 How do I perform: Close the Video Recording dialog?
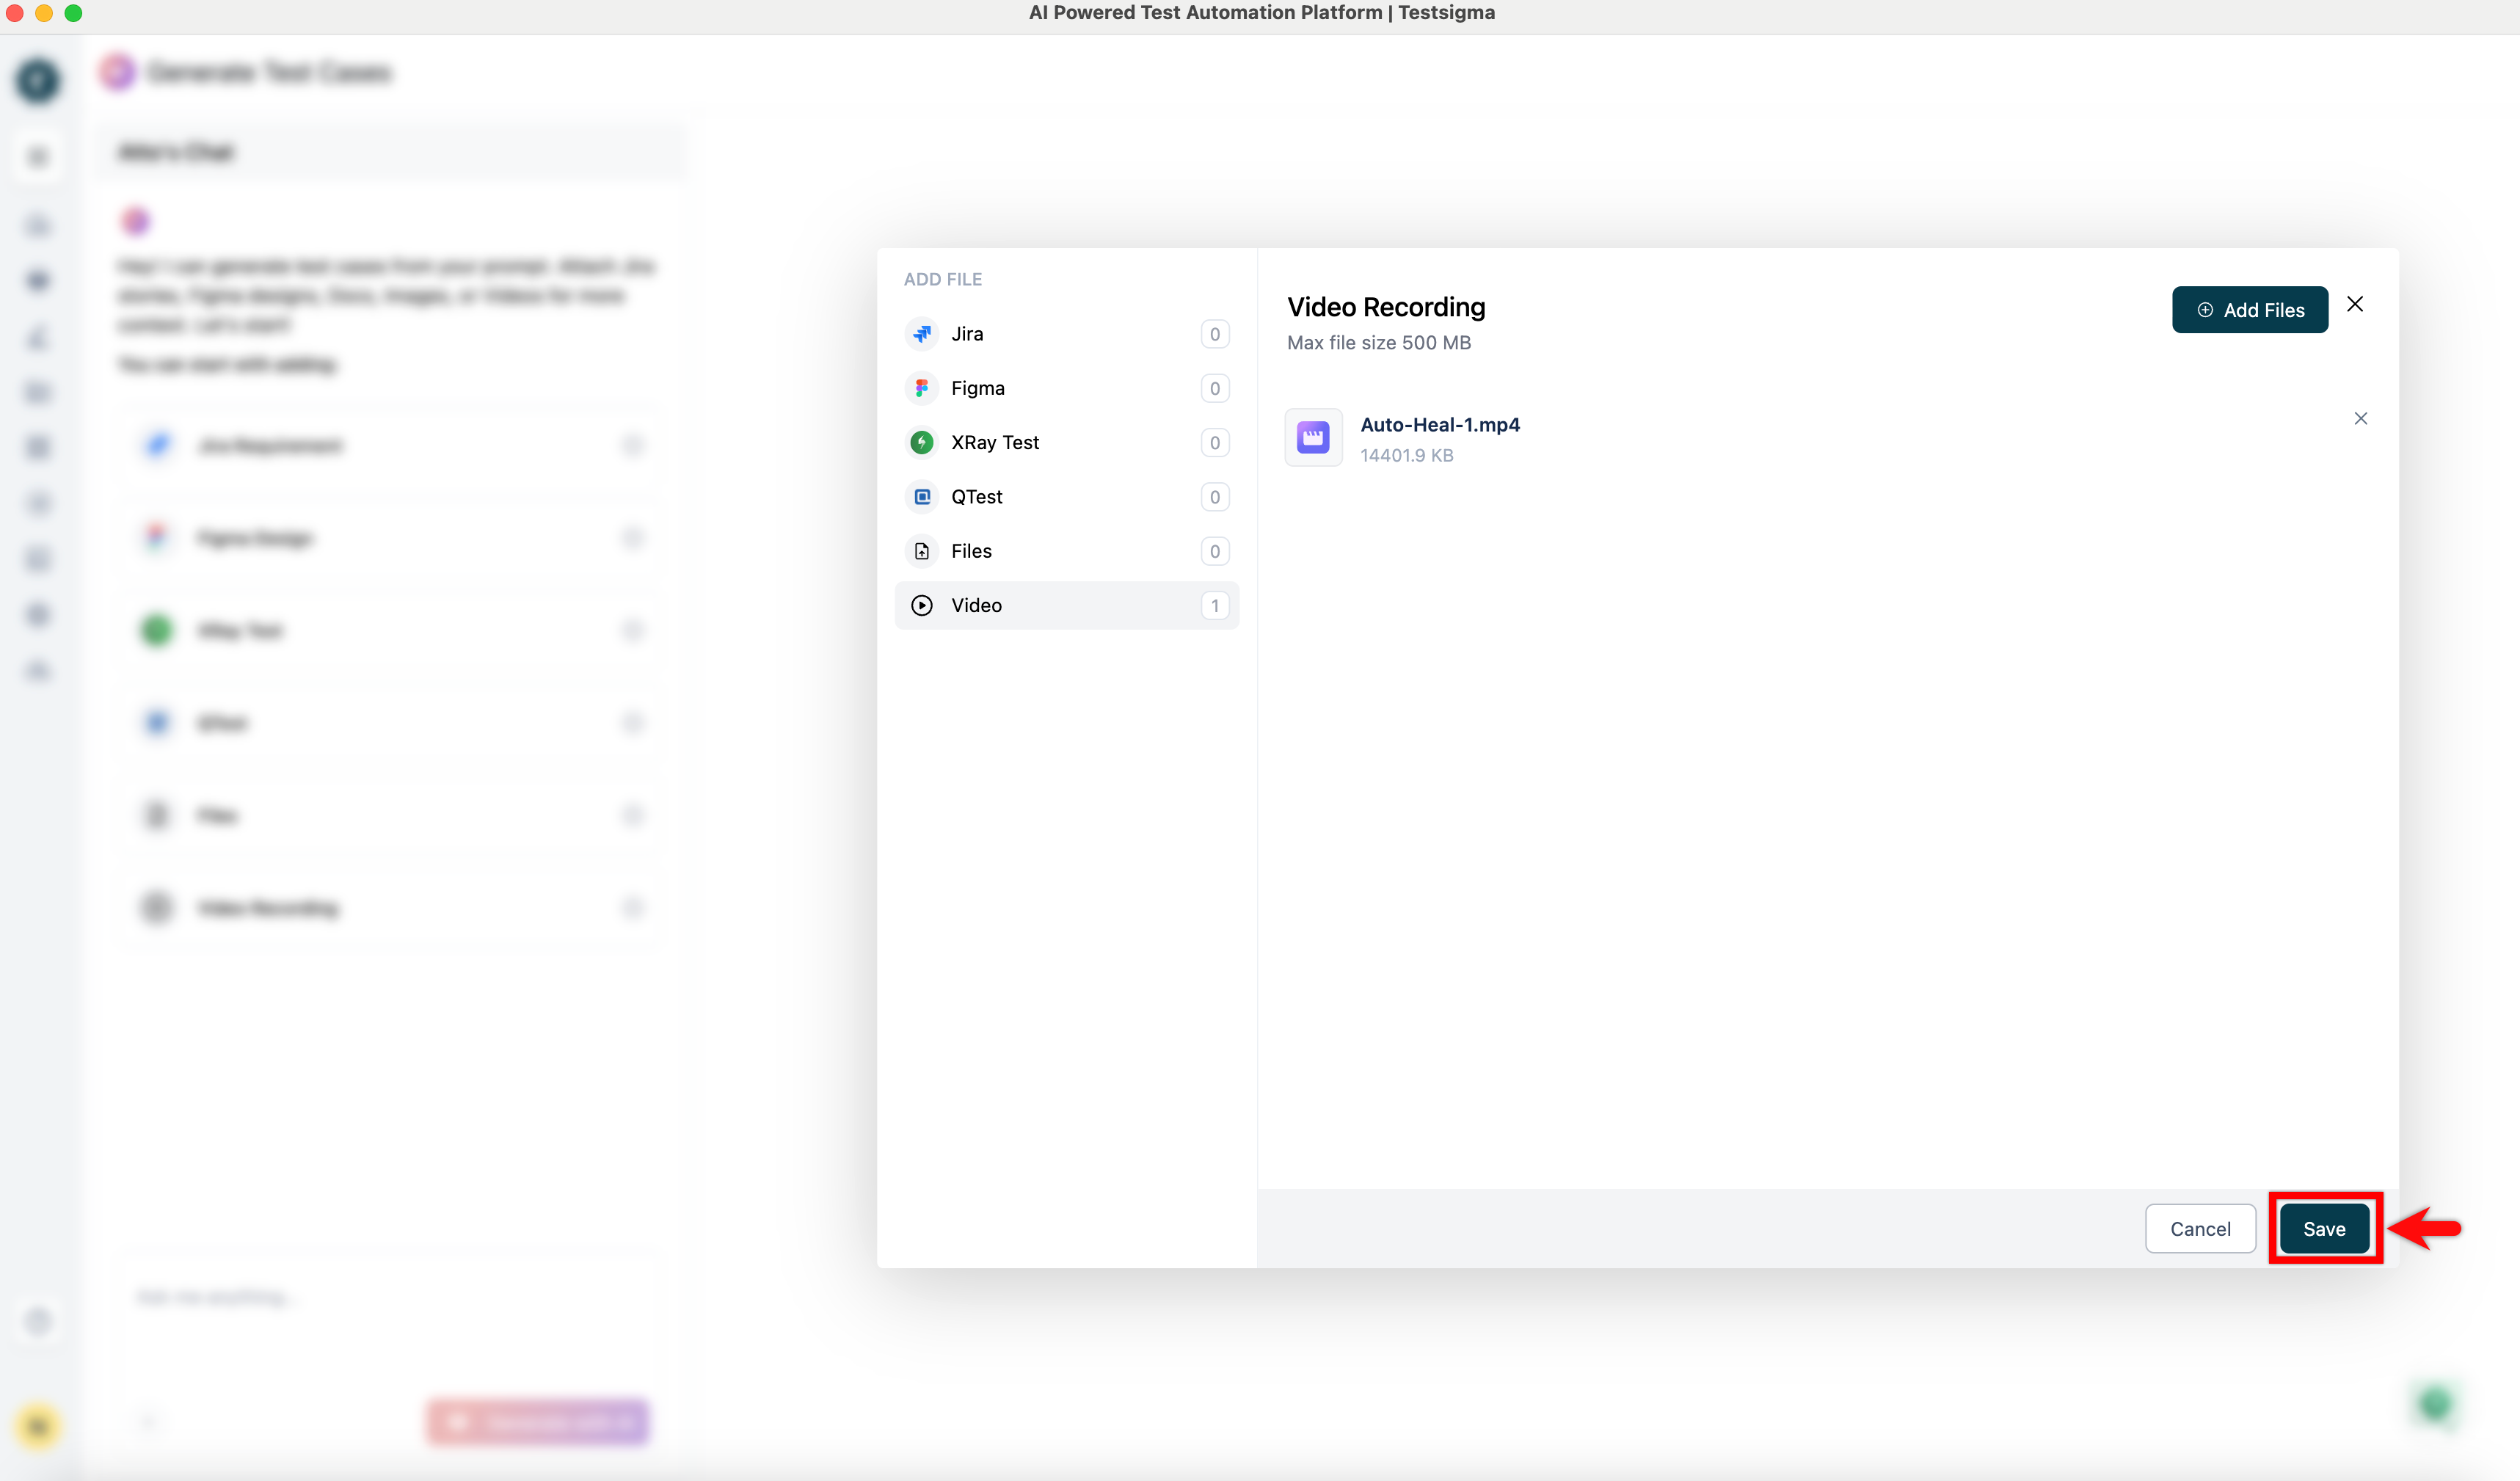click(2354, 304)
